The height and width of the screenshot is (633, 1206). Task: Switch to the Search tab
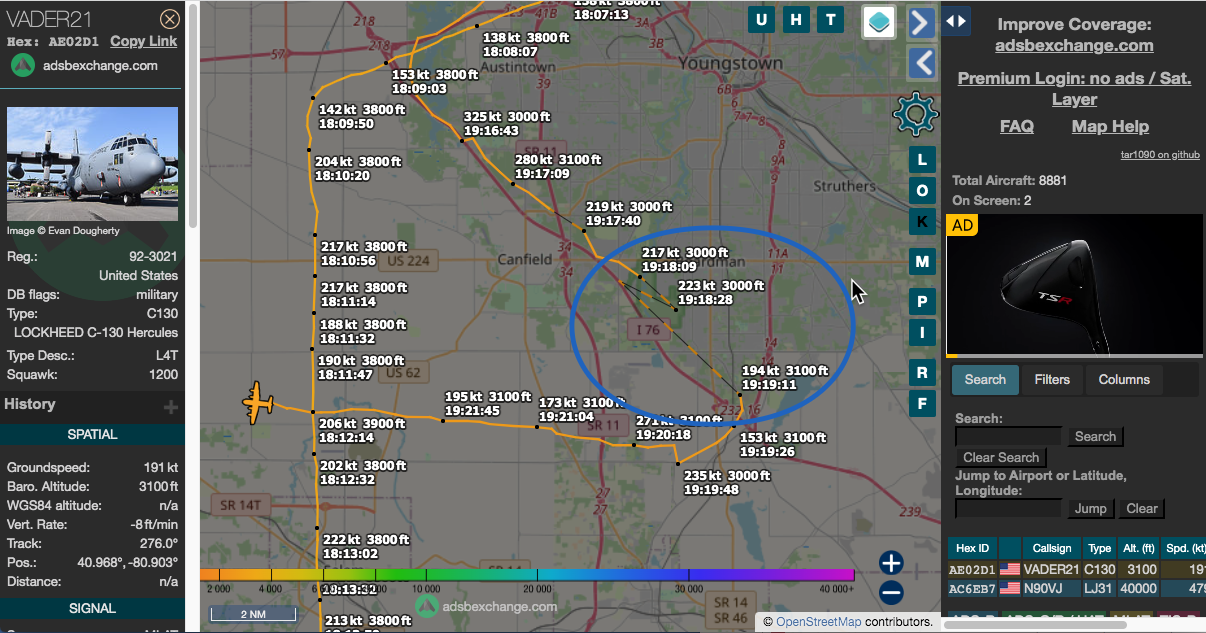[985, 379]
